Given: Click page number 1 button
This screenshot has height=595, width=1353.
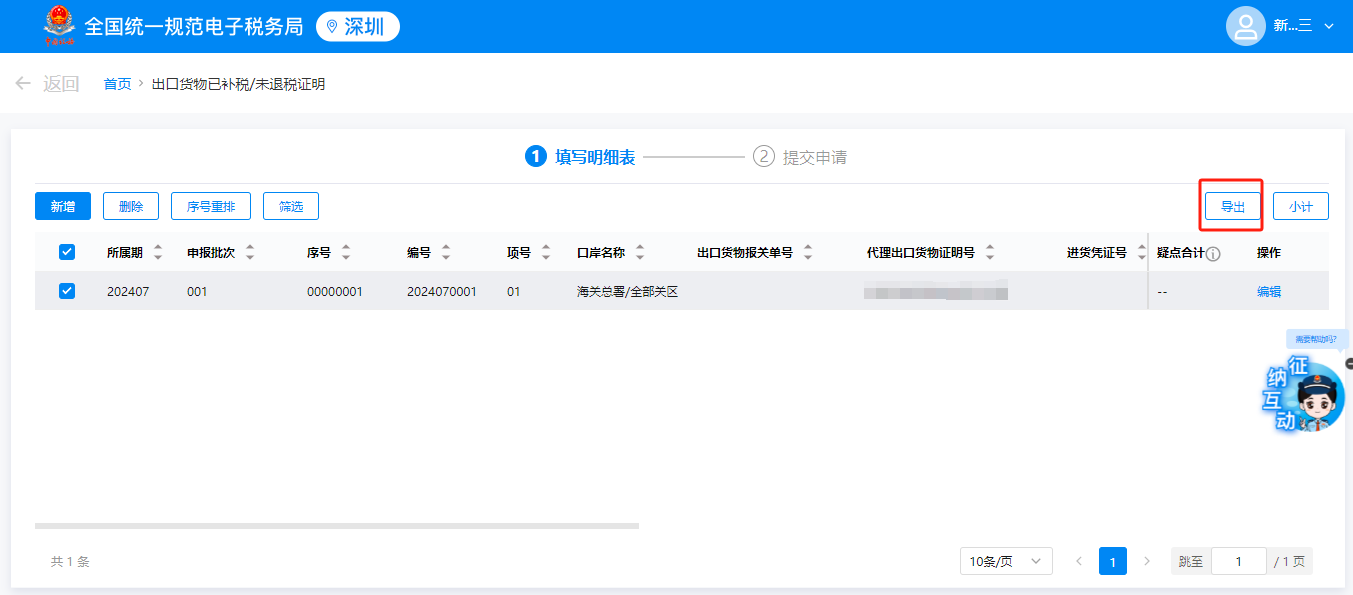Looking at the screenshot, I should (1113, 561).
